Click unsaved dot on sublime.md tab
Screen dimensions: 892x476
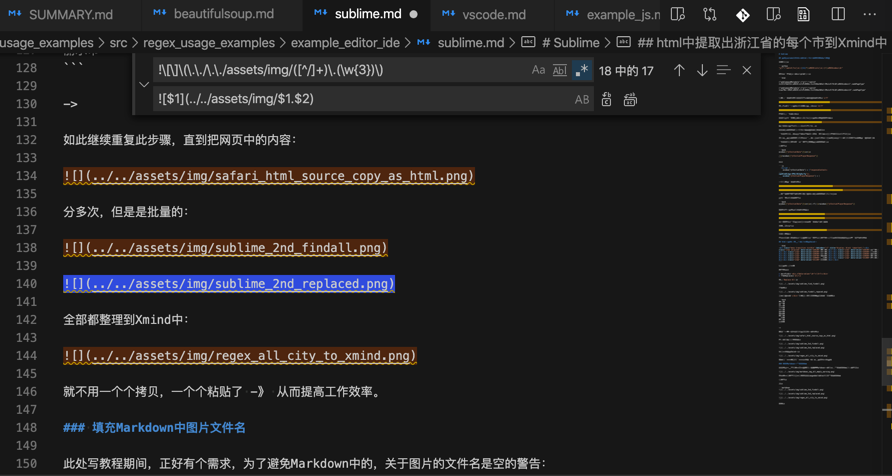coord(414,14)
